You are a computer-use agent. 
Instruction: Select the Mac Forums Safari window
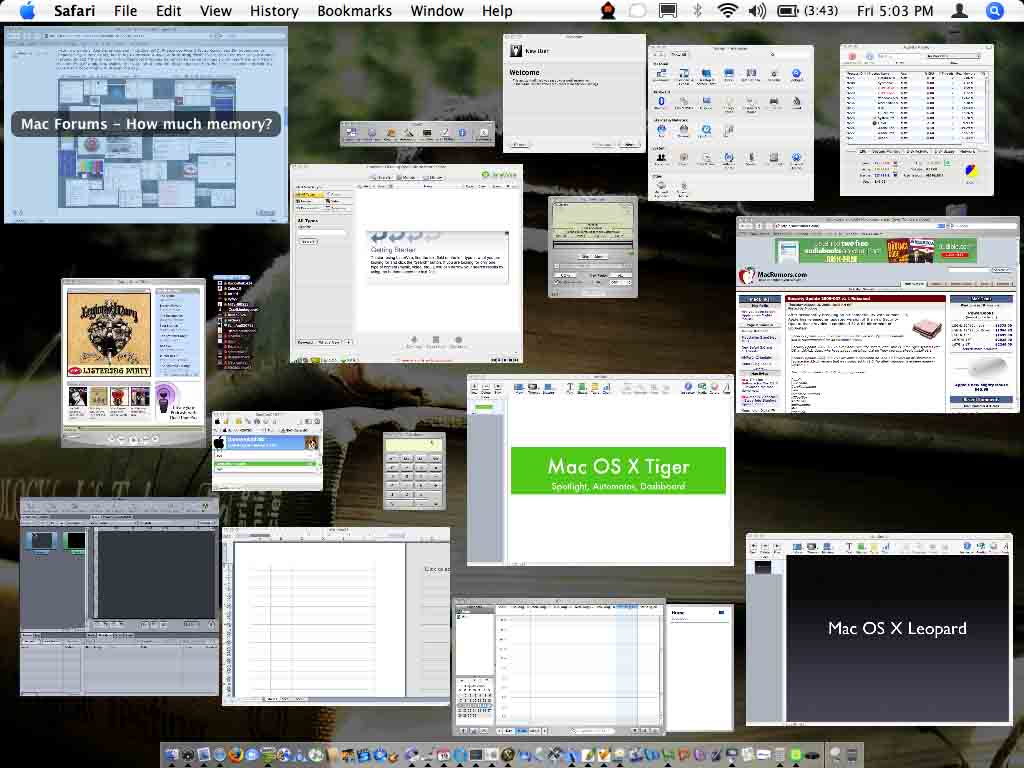[x=146, y=125]
